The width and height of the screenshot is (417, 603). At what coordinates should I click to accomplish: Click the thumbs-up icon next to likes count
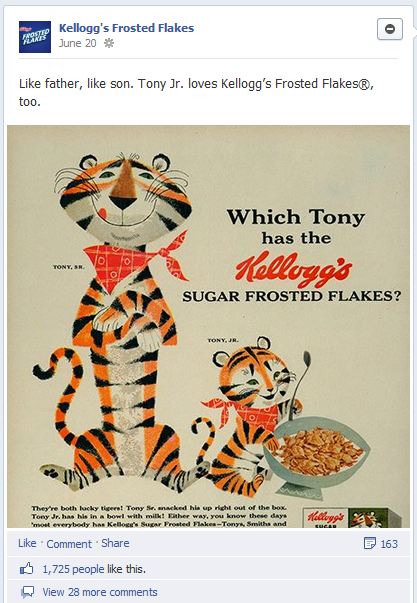pos(27,569)
